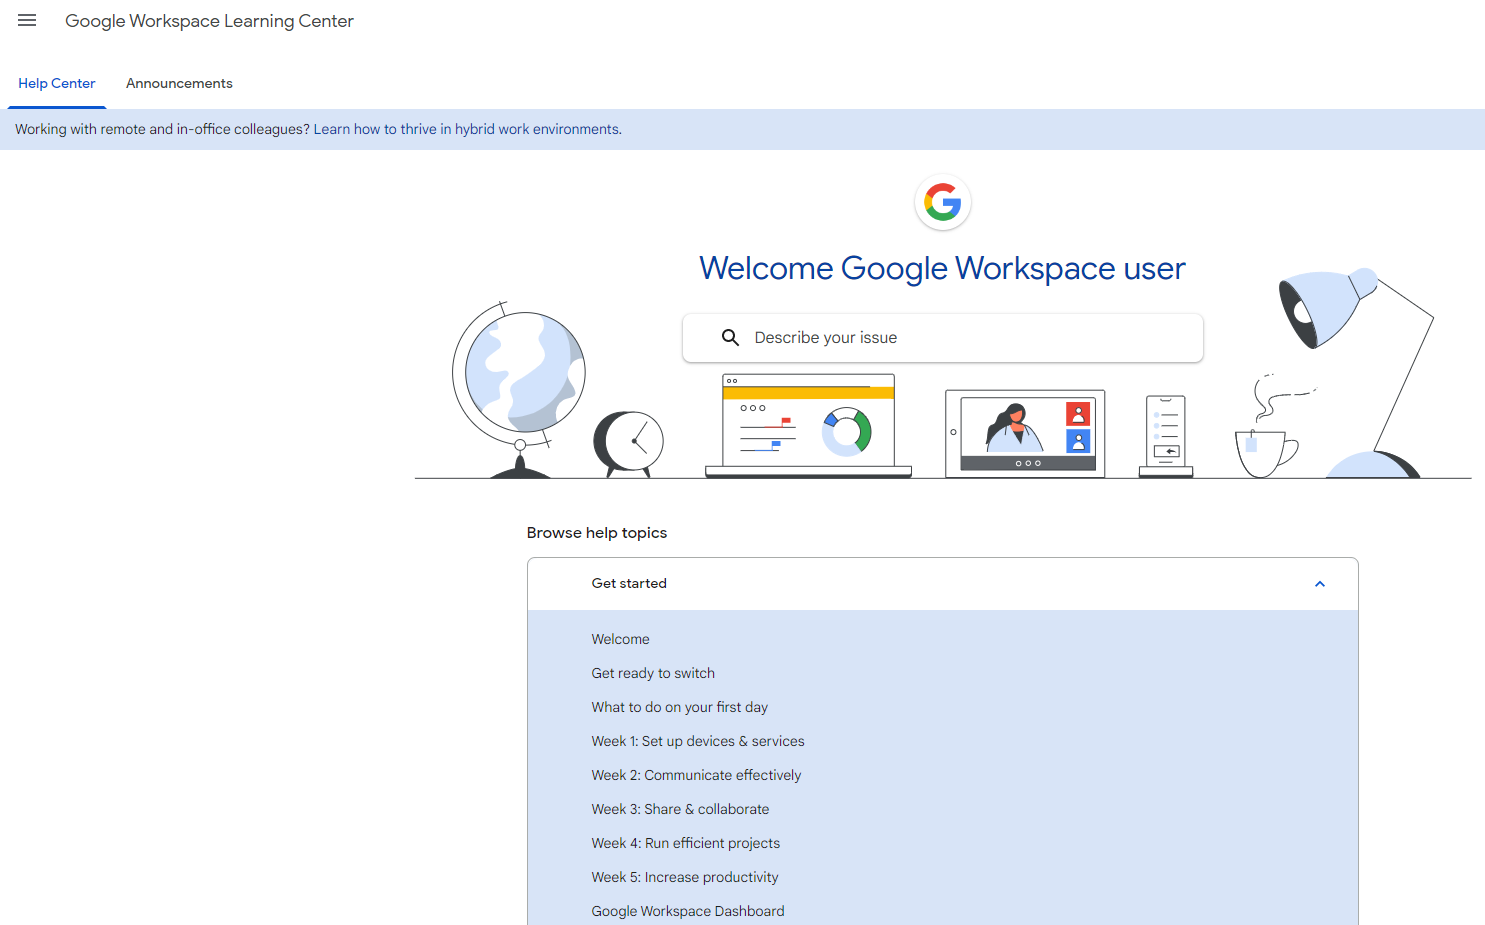
Task: Click the Google G logo
Action: coord(942,202)
